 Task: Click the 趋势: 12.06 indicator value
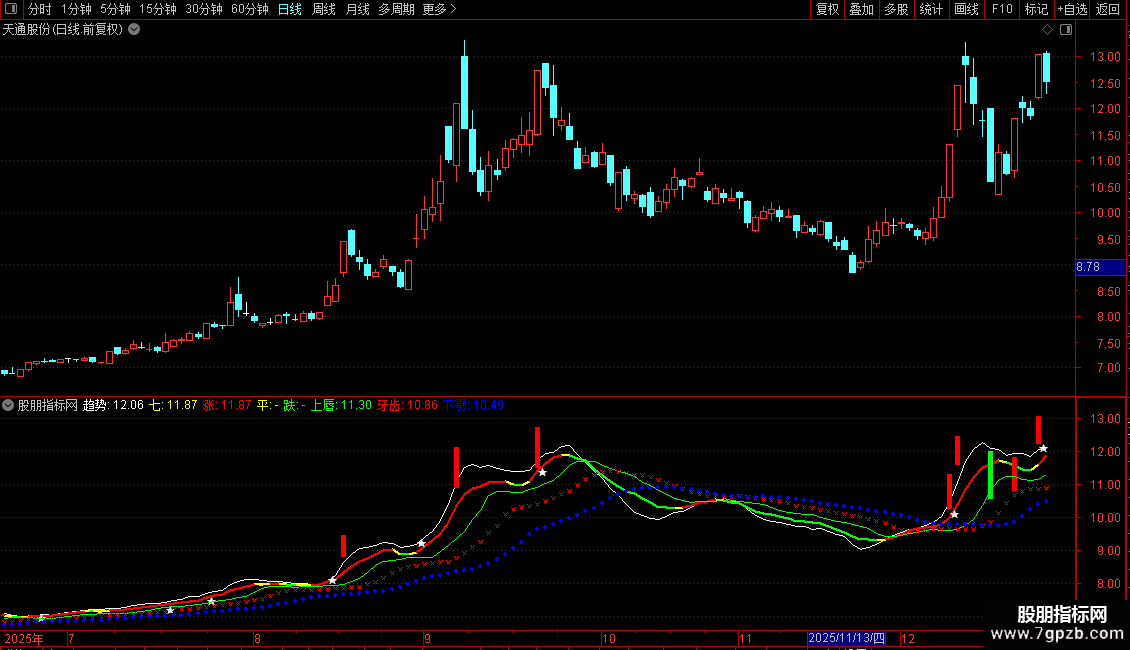click(x=113, y=405)
